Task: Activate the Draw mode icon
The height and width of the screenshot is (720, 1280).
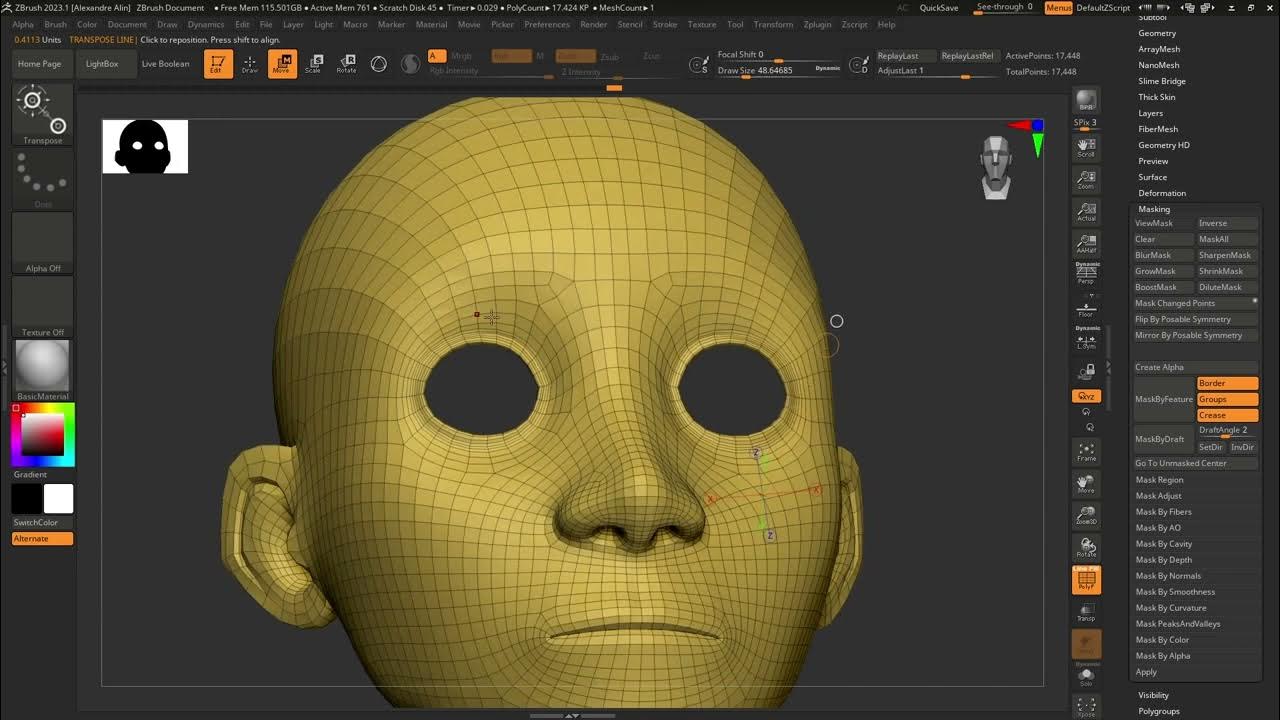Action: [250, 64]
